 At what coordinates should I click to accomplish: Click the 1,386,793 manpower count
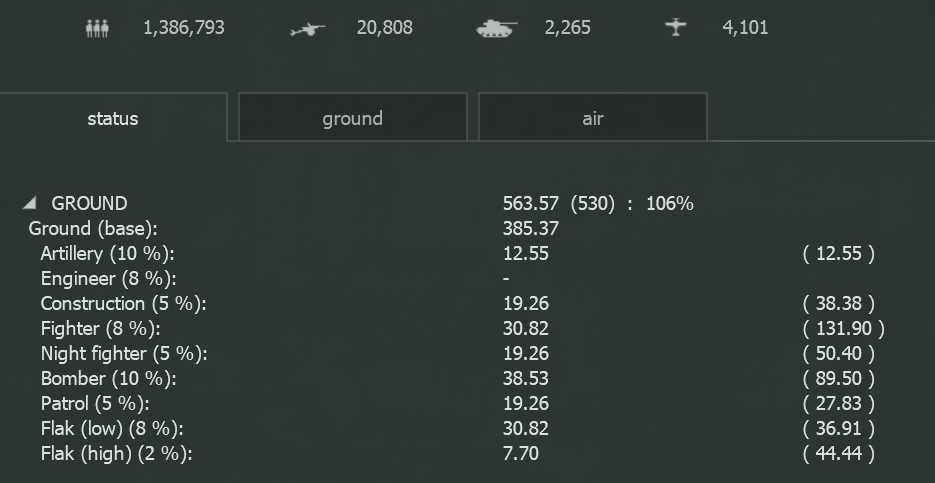(x=184, y=28)
